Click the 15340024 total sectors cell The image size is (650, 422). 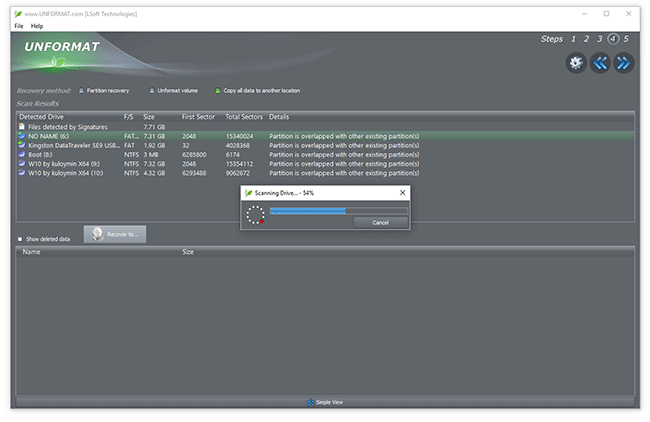[x=239, y=136]
